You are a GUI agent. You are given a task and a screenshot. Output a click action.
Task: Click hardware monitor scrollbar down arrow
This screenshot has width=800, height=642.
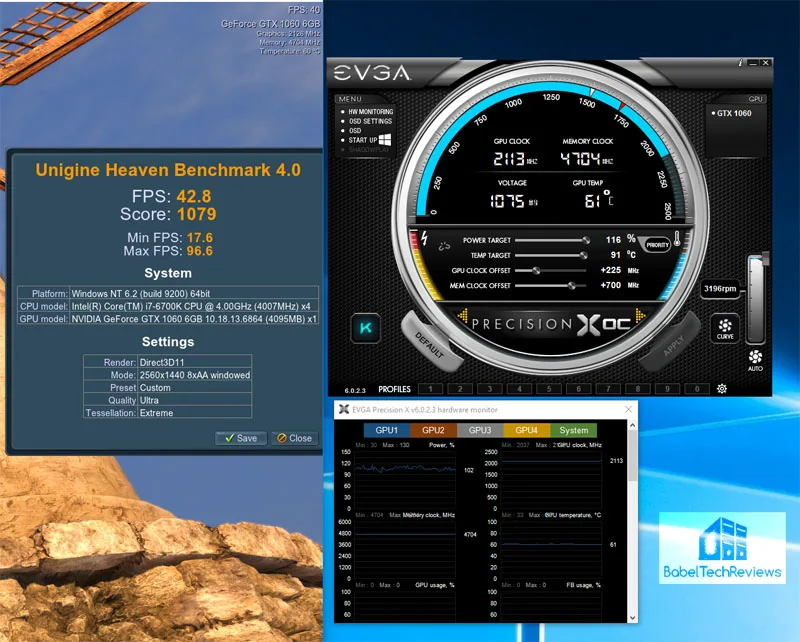point(633,618)
